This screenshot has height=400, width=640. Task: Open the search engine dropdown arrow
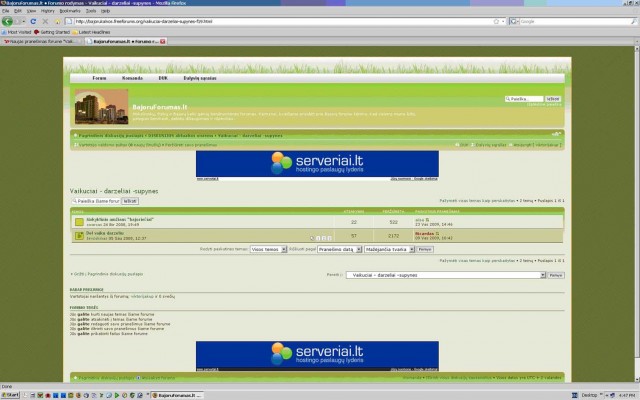pos(517,21)
